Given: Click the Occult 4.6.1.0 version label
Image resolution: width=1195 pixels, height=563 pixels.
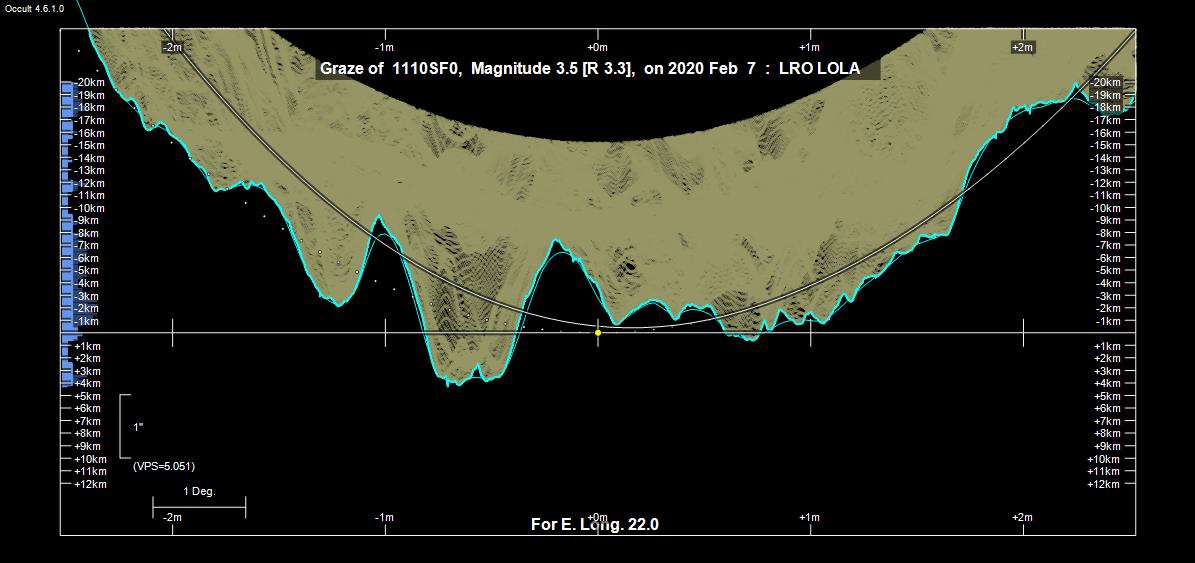Looking at the screenshot, I should coord(36,8).
